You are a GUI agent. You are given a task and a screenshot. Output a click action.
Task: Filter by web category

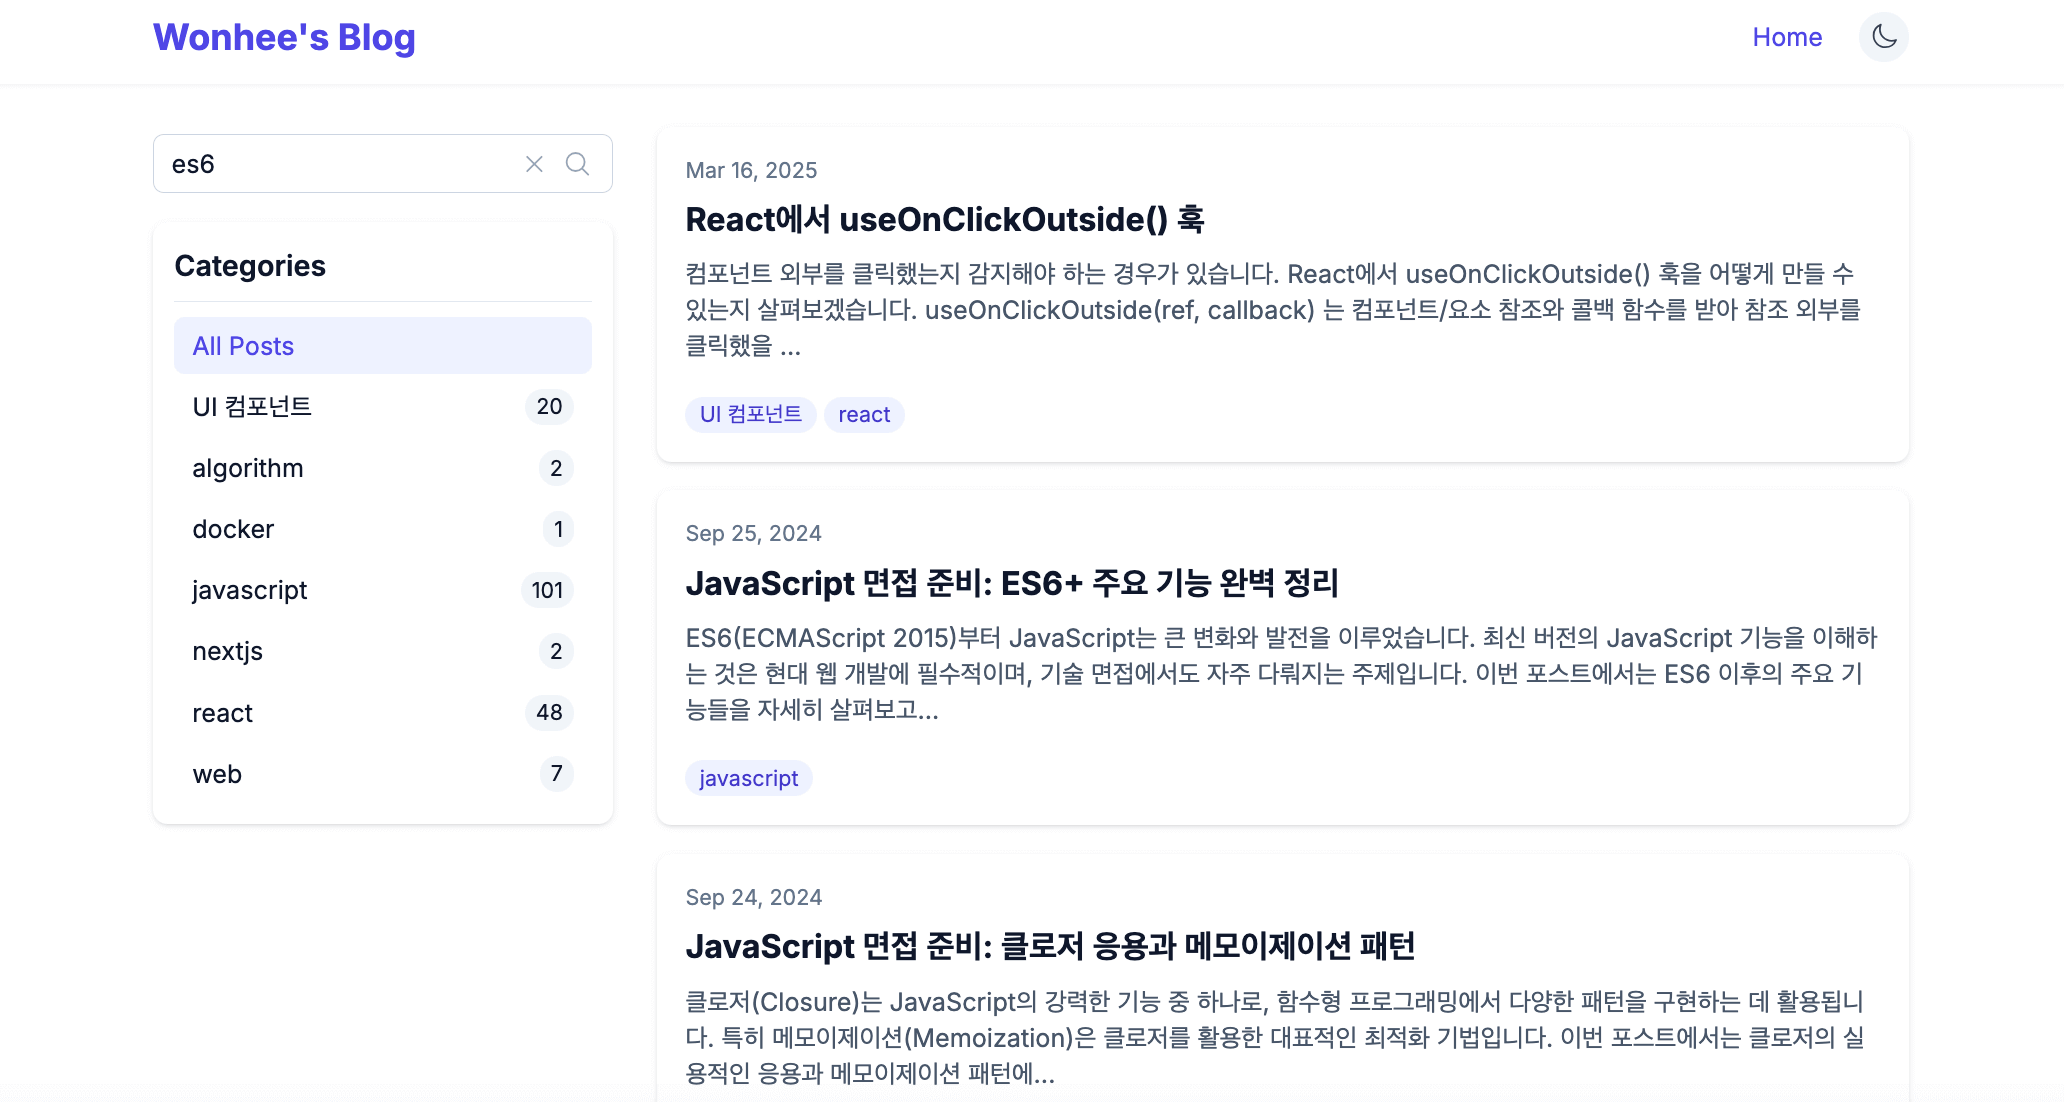383,774
